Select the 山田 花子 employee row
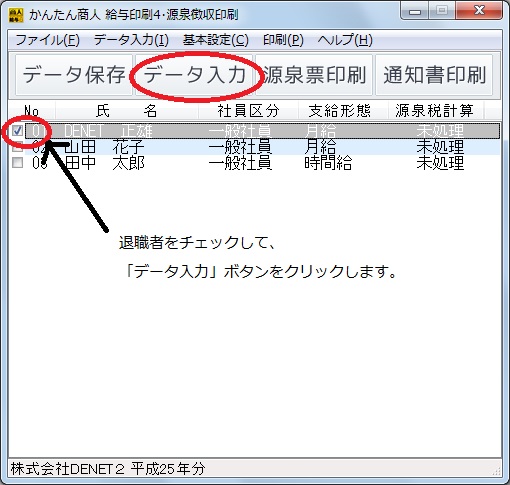Screen dimensions: 510x485 pyautogui.click(x=262, y=147)
